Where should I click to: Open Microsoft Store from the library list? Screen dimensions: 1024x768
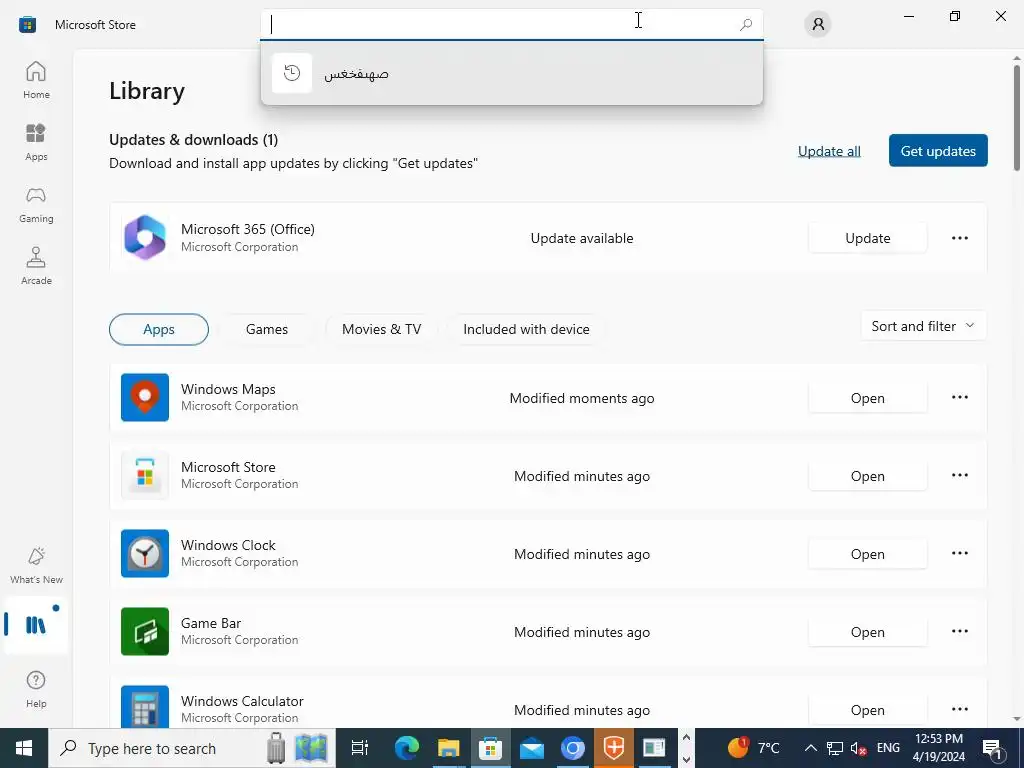[867, 475]
